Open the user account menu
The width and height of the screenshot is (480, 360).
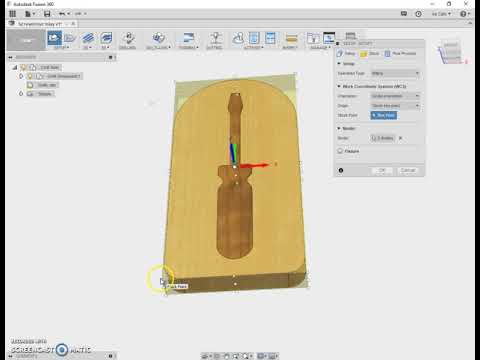click(x=441, y=14)
